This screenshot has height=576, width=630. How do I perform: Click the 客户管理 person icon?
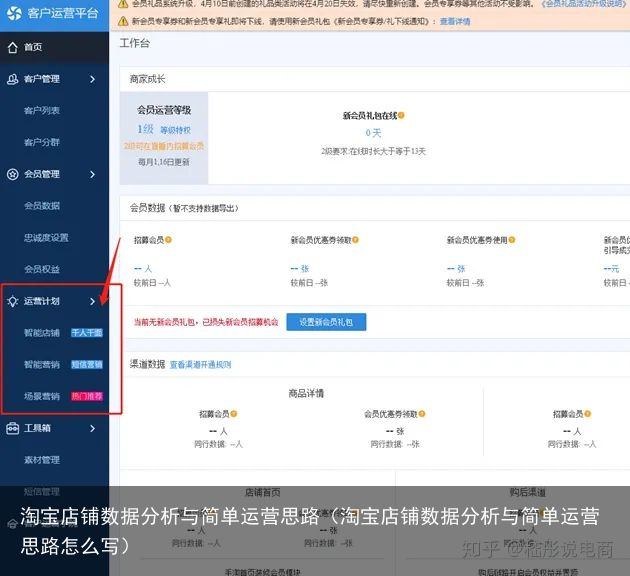tap(12, 79)
